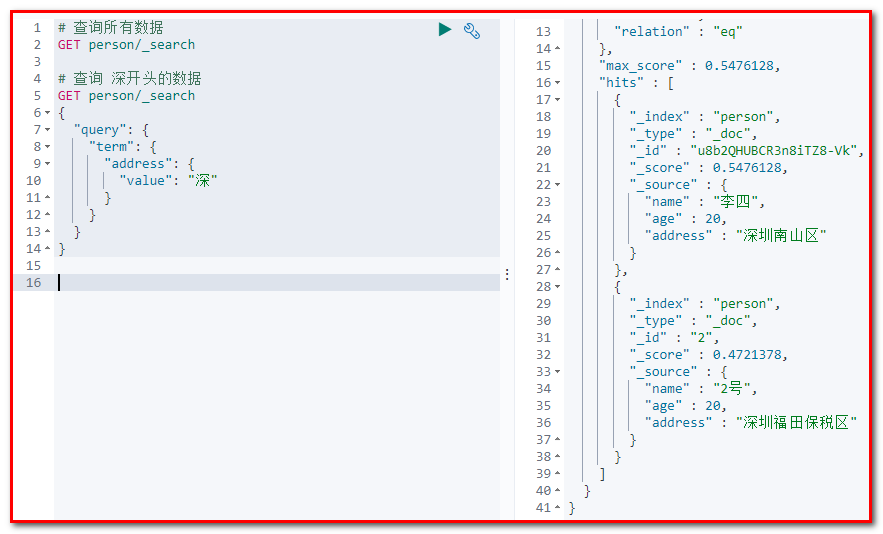
Task: Click the "max_score" line in response
Action: pos(689,66)
